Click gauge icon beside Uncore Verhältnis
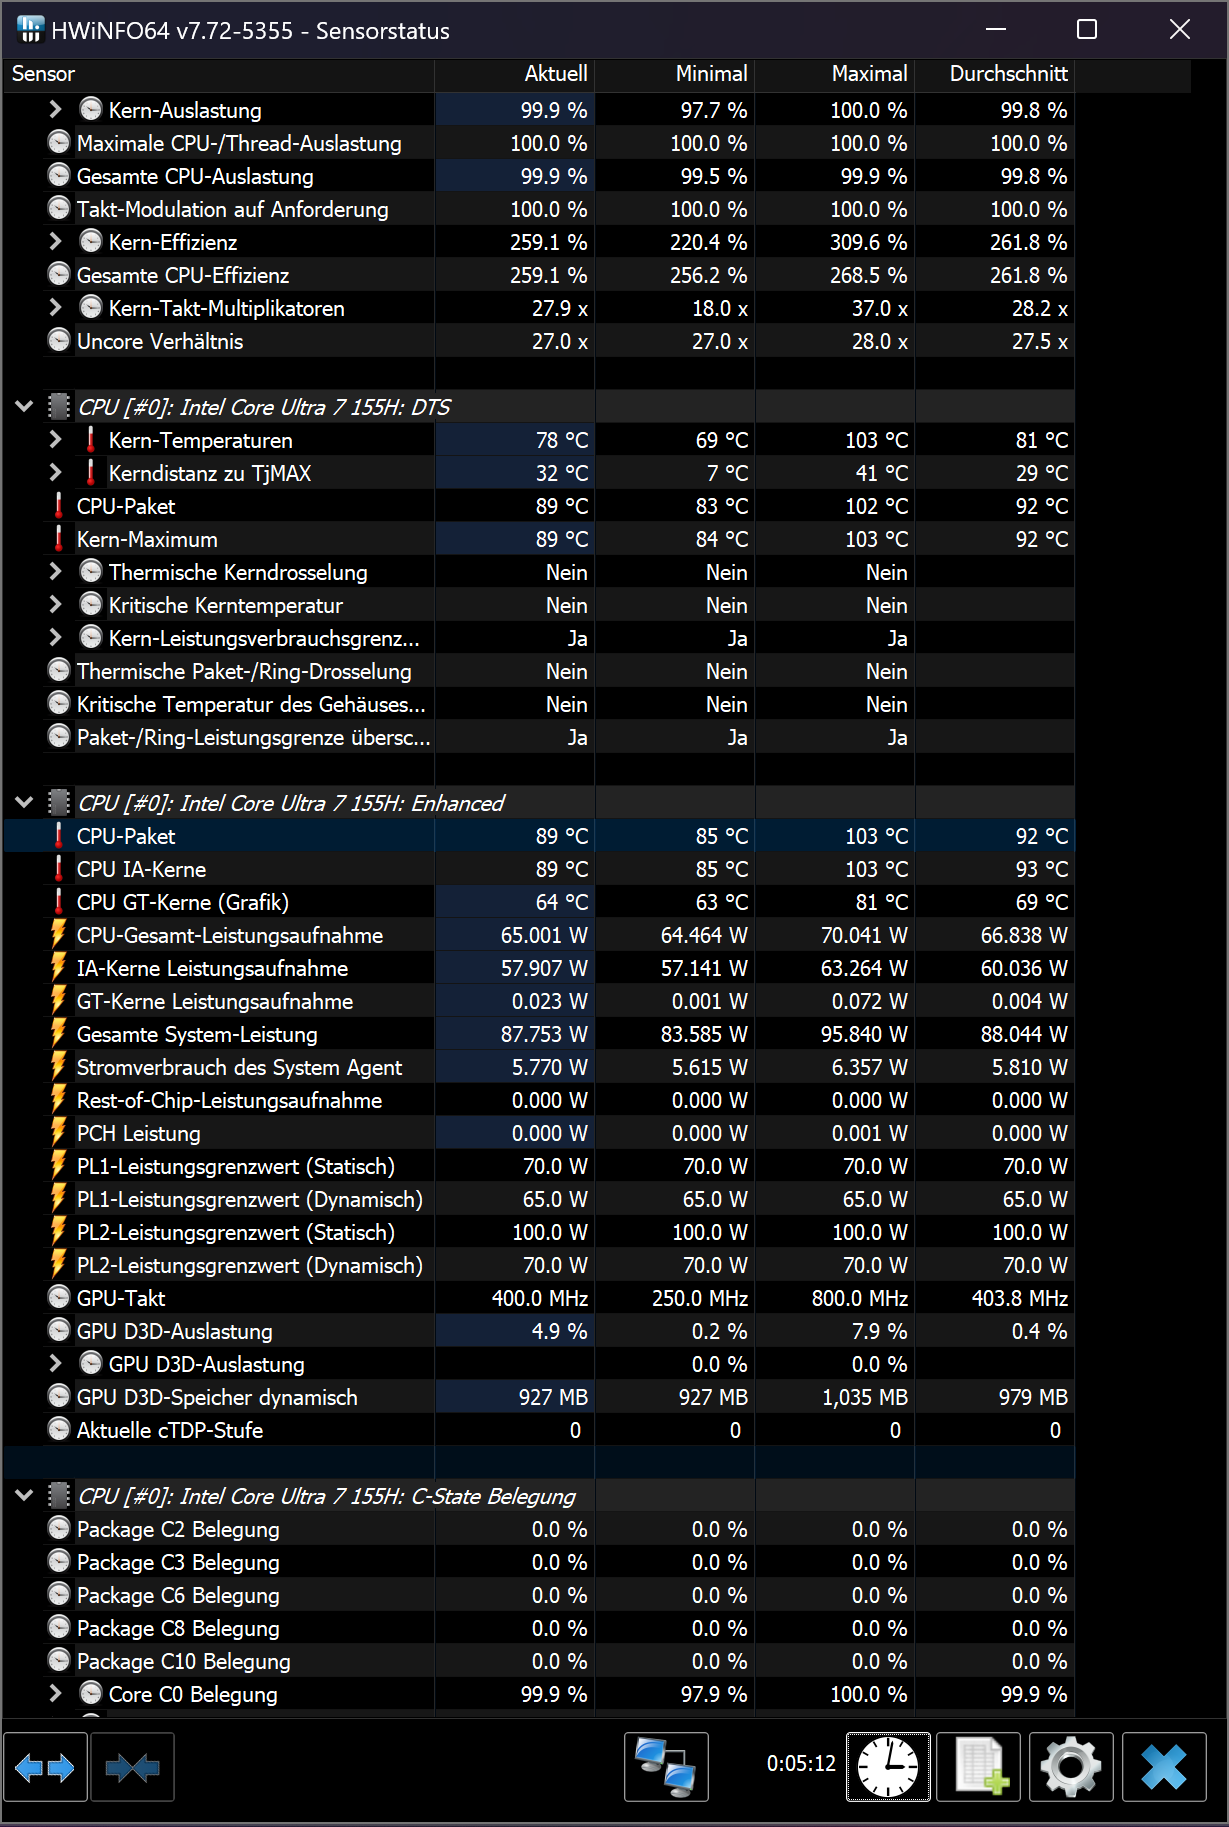 pos(59,341)
